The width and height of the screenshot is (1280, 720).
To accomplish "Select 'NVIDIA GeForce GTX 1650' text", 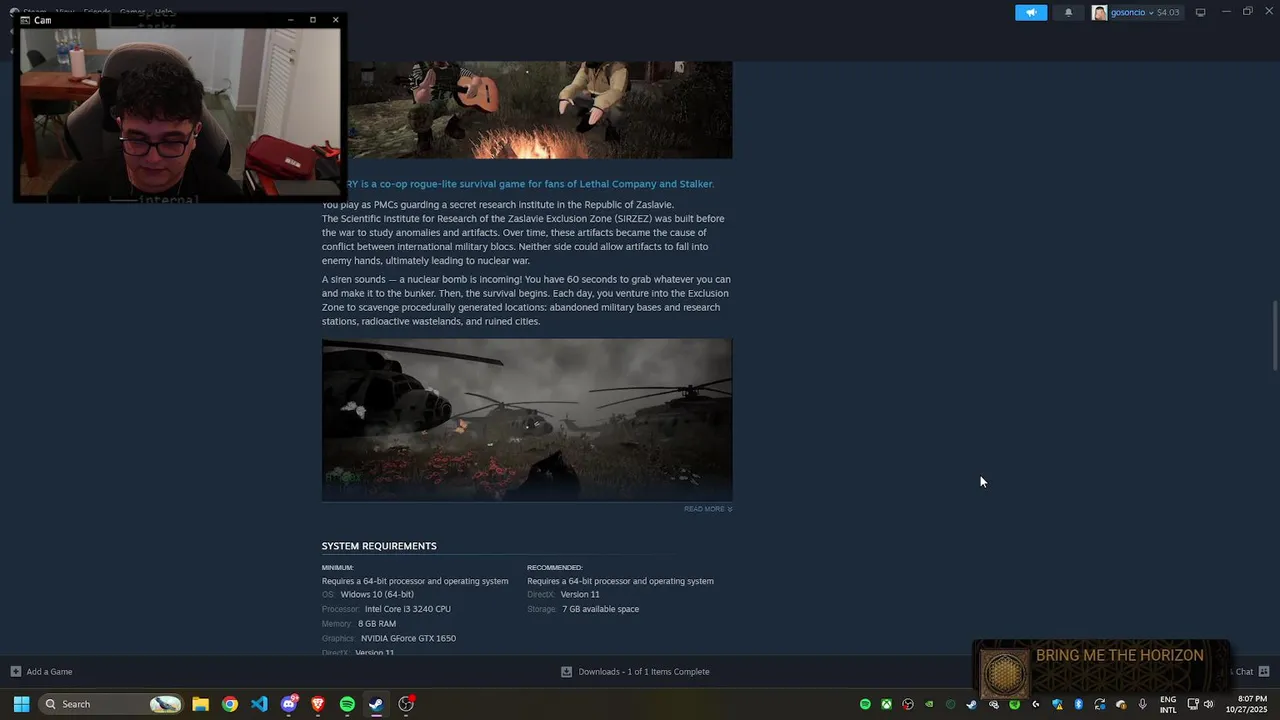I will coord(408,638).
